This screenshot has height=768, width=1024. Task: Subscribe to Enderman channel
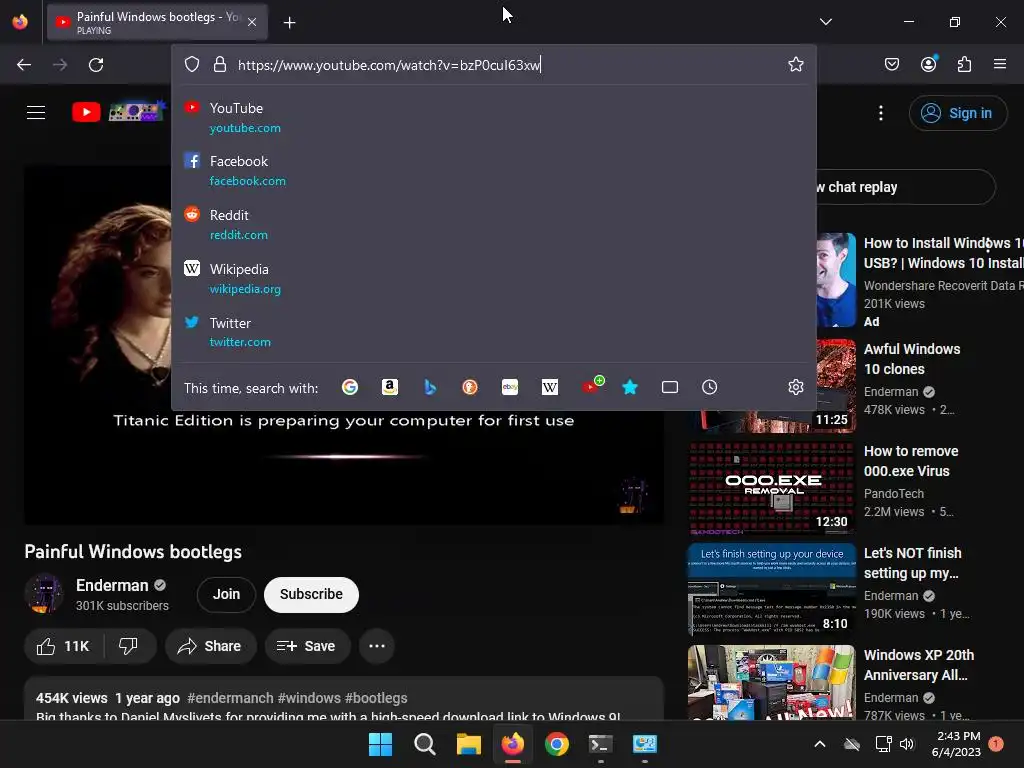click(x=311, y=594)
